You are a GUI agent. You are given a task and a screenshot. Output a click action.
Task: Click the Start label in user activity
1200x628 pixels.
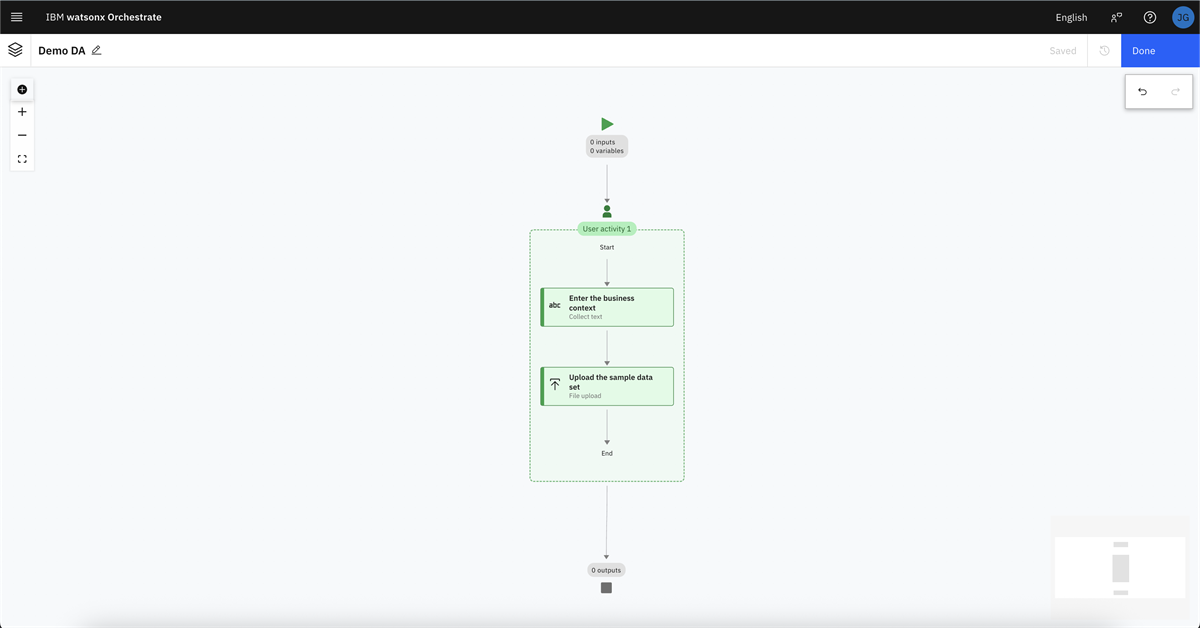tap(607, 247)
